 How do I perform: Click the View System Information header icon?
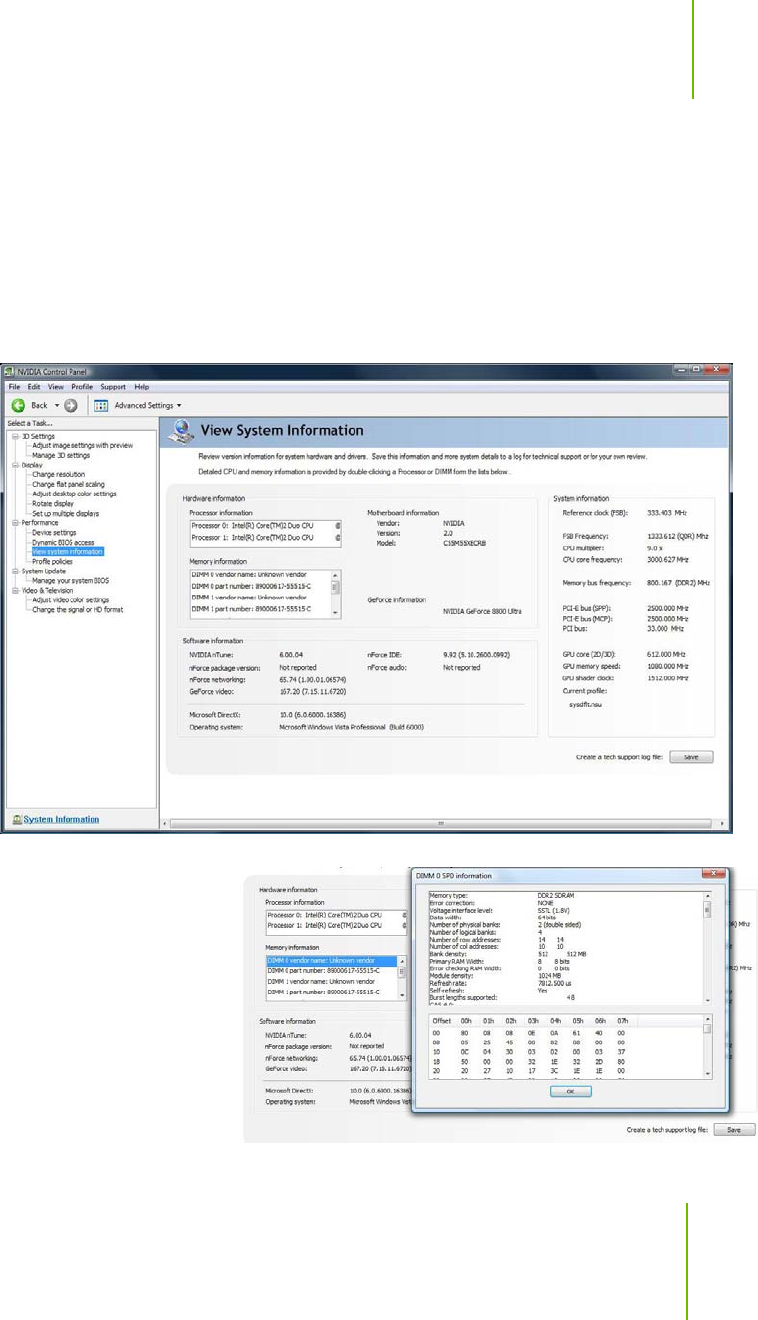point(182,431)
